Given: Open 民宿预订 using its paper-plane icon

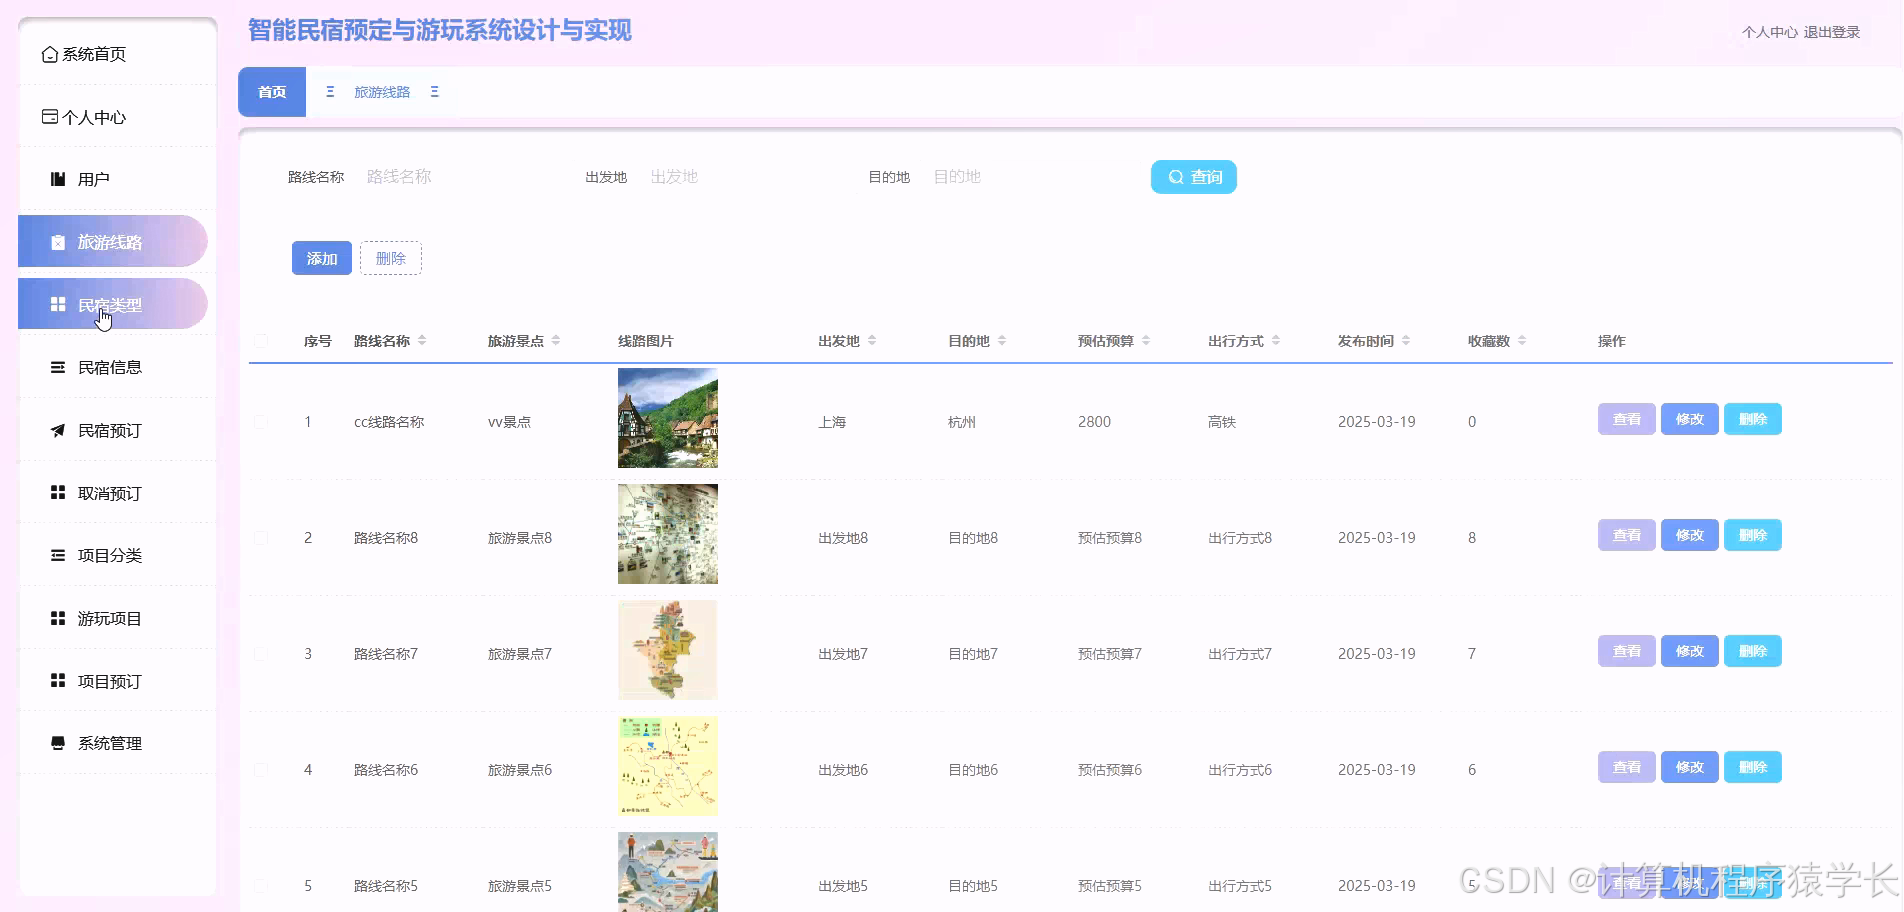Looking at the screenshot, I should pyautogui.click(x=57, y=430).
